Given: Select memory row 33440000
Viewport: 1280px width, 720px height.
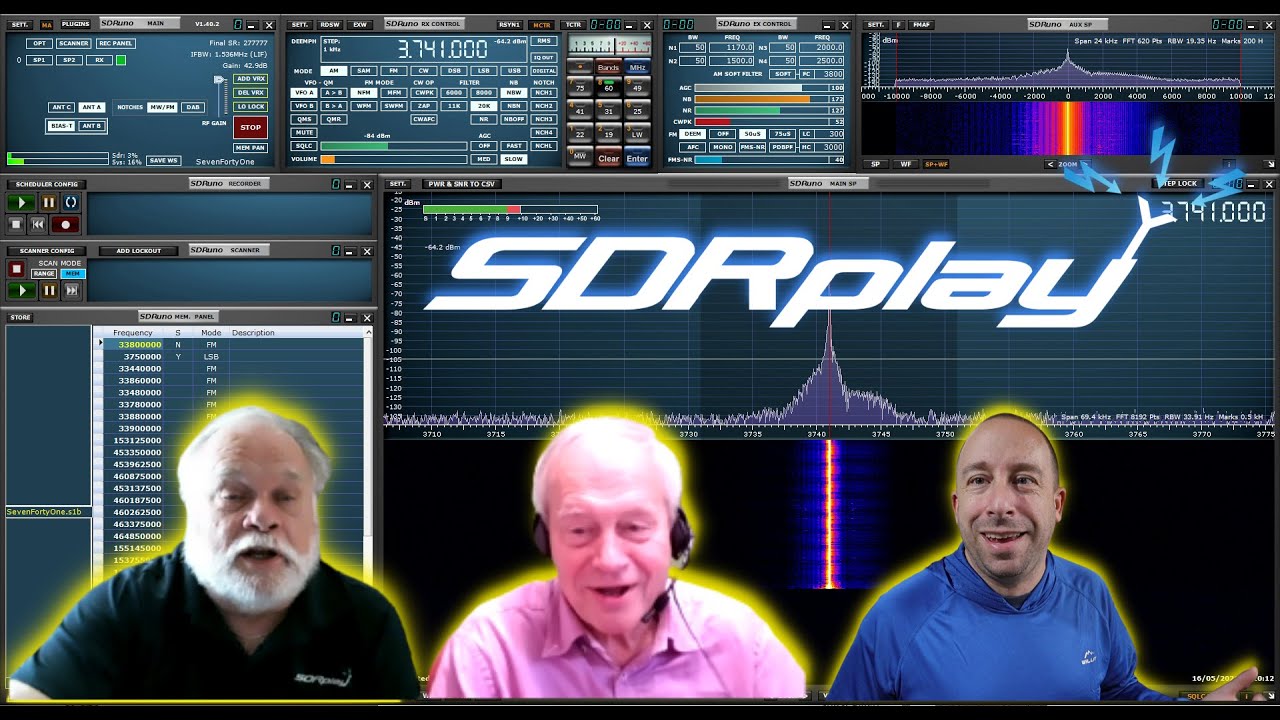Looking at the screenshot, I should 233,368.
